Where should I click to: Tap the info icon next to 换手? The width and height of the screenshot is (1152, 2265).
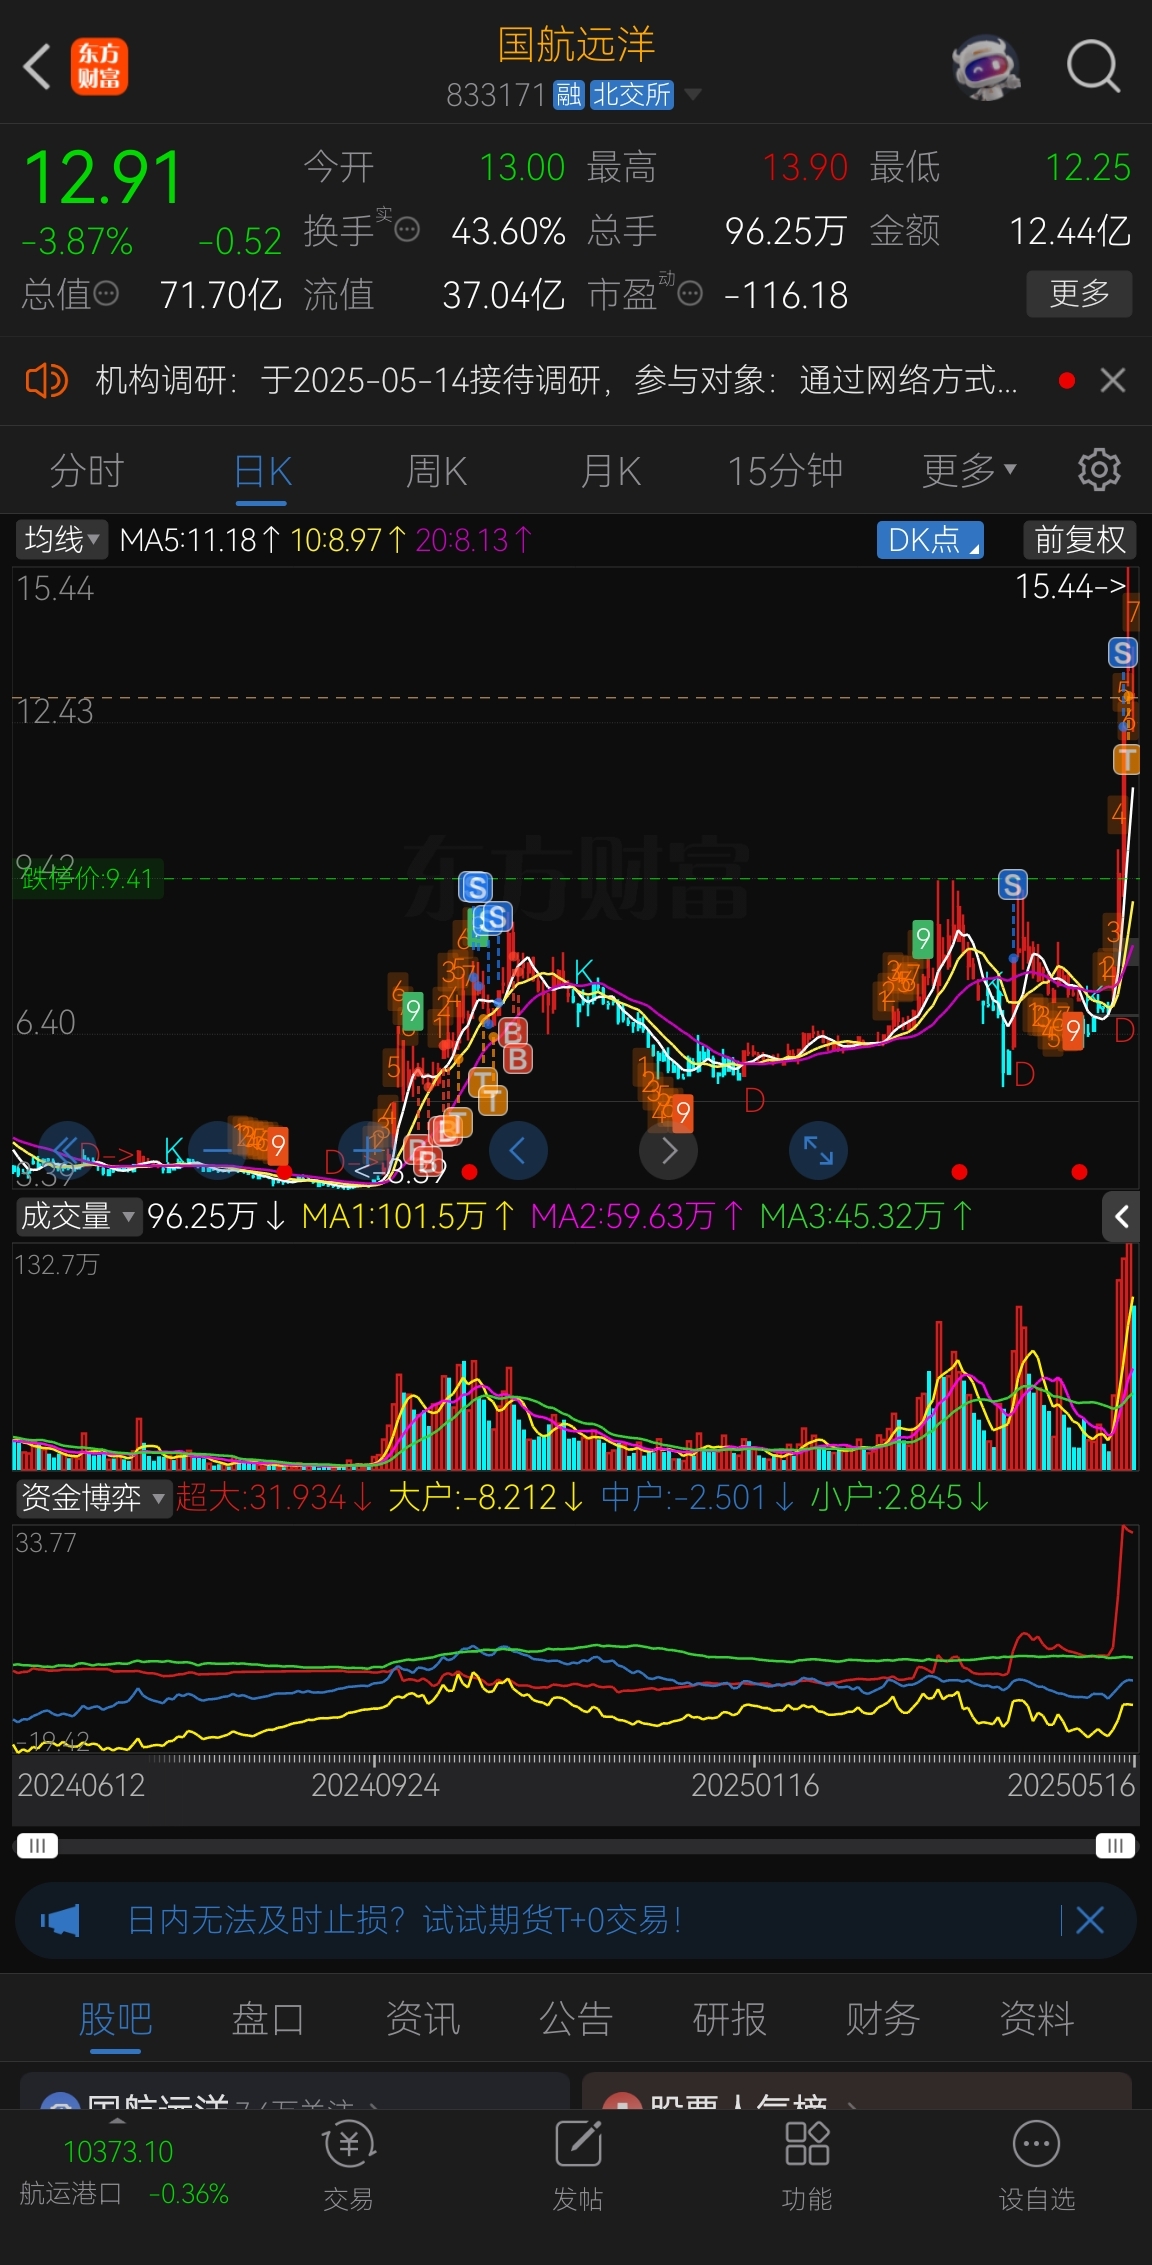[x=407, y=231]
